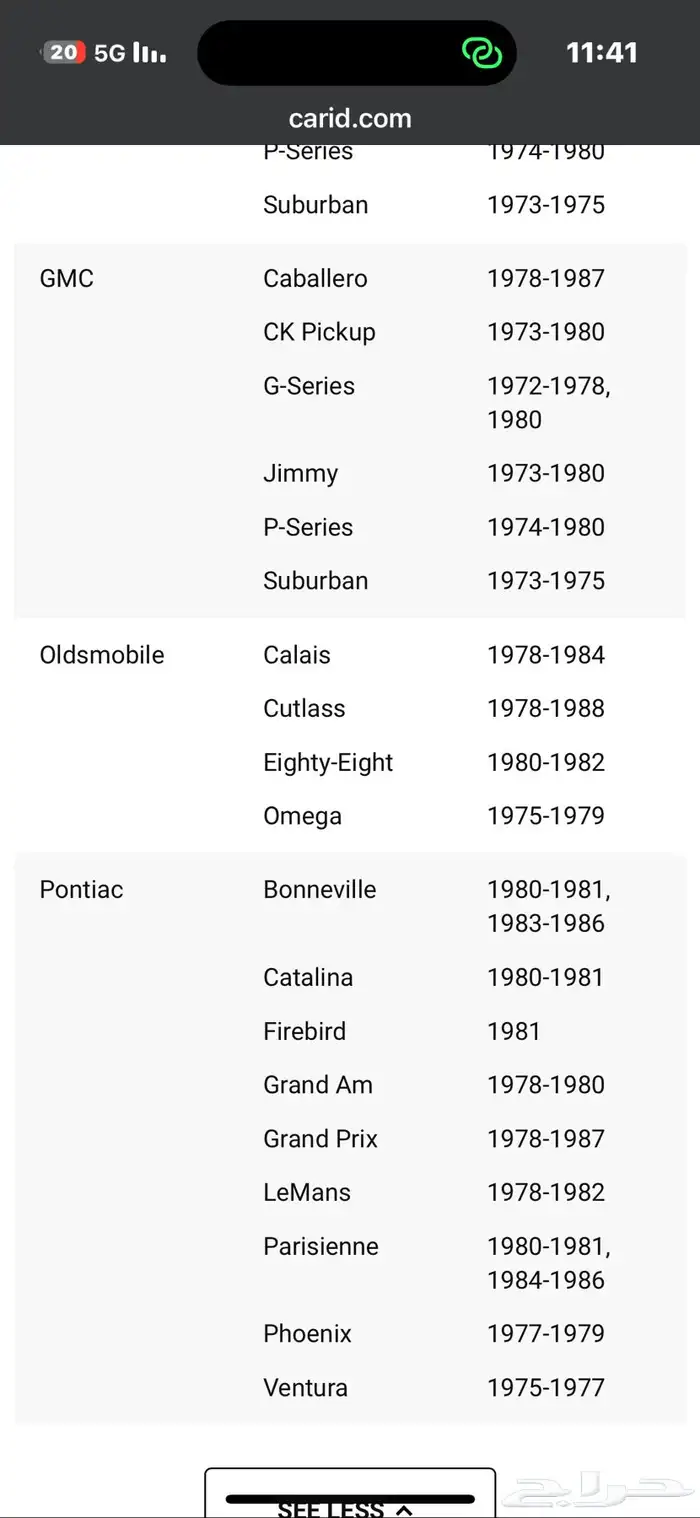
Task: Tap the carid.com address bar
Action: click(x=350, y=118)
